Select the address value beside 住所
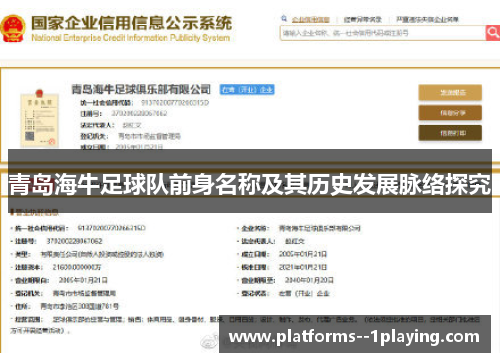This screenshot has width=500, height=362. [x=79, y=306]
